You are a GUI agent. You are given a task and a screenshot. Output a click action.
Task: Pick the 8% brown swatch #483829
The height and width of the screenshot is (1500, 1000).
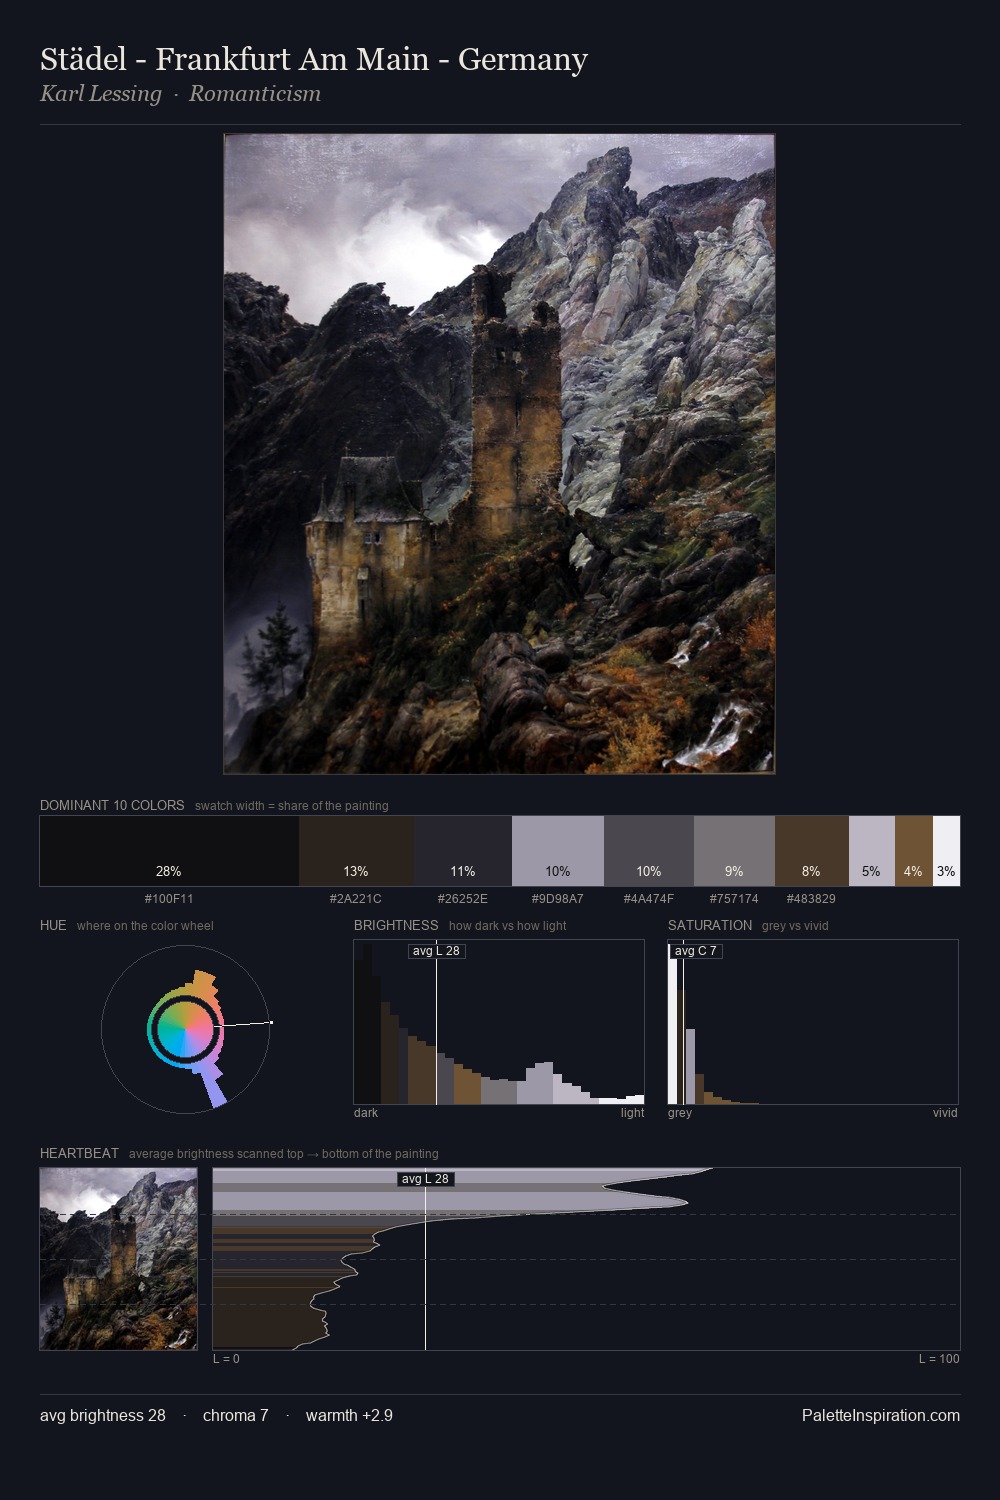[812, 851]
